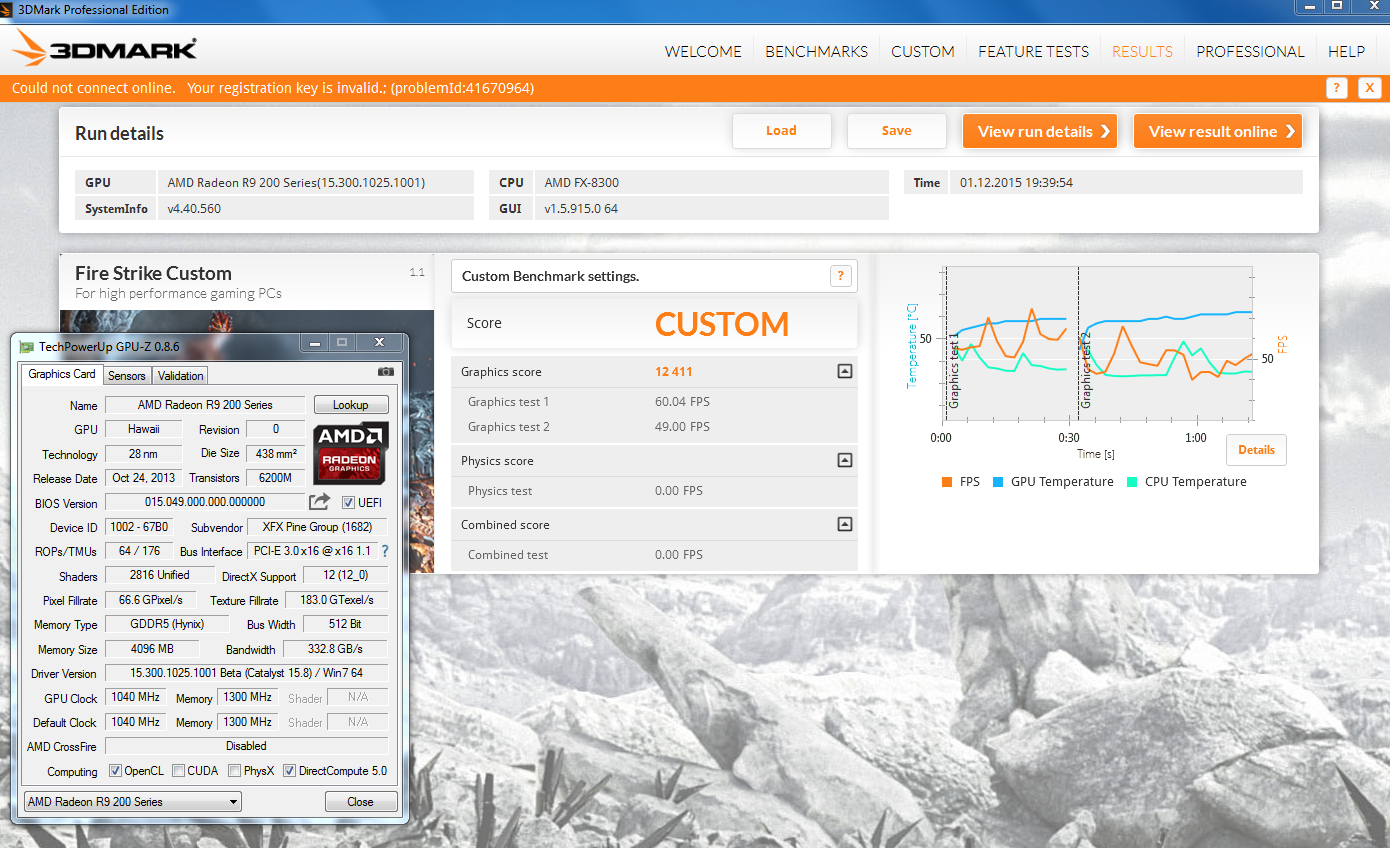Open the WELCOME tab in 3DMark

click(703, 51)
